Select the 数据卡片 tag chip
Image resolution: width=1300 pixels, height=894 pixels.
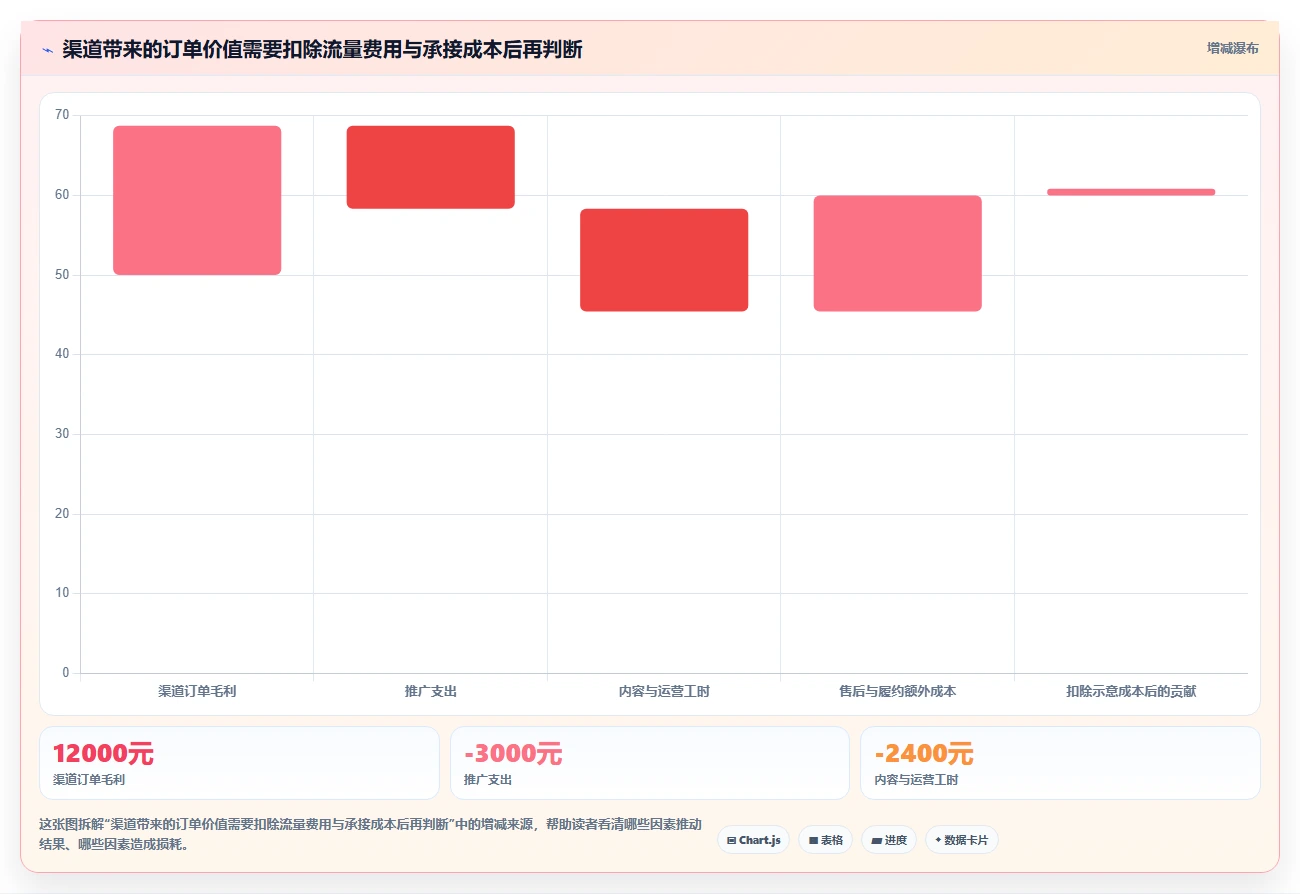[961, 840]
